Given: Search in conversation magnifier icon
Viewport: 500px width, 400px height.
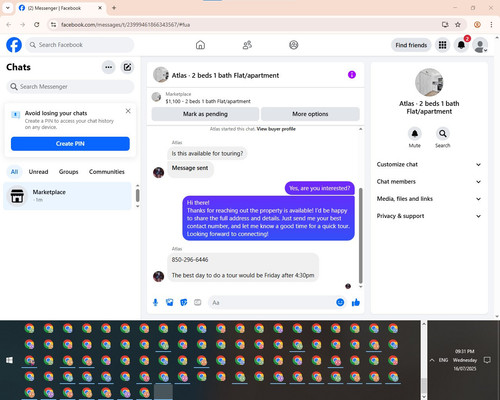Looking at the screenshot, I should pos(443,134).
